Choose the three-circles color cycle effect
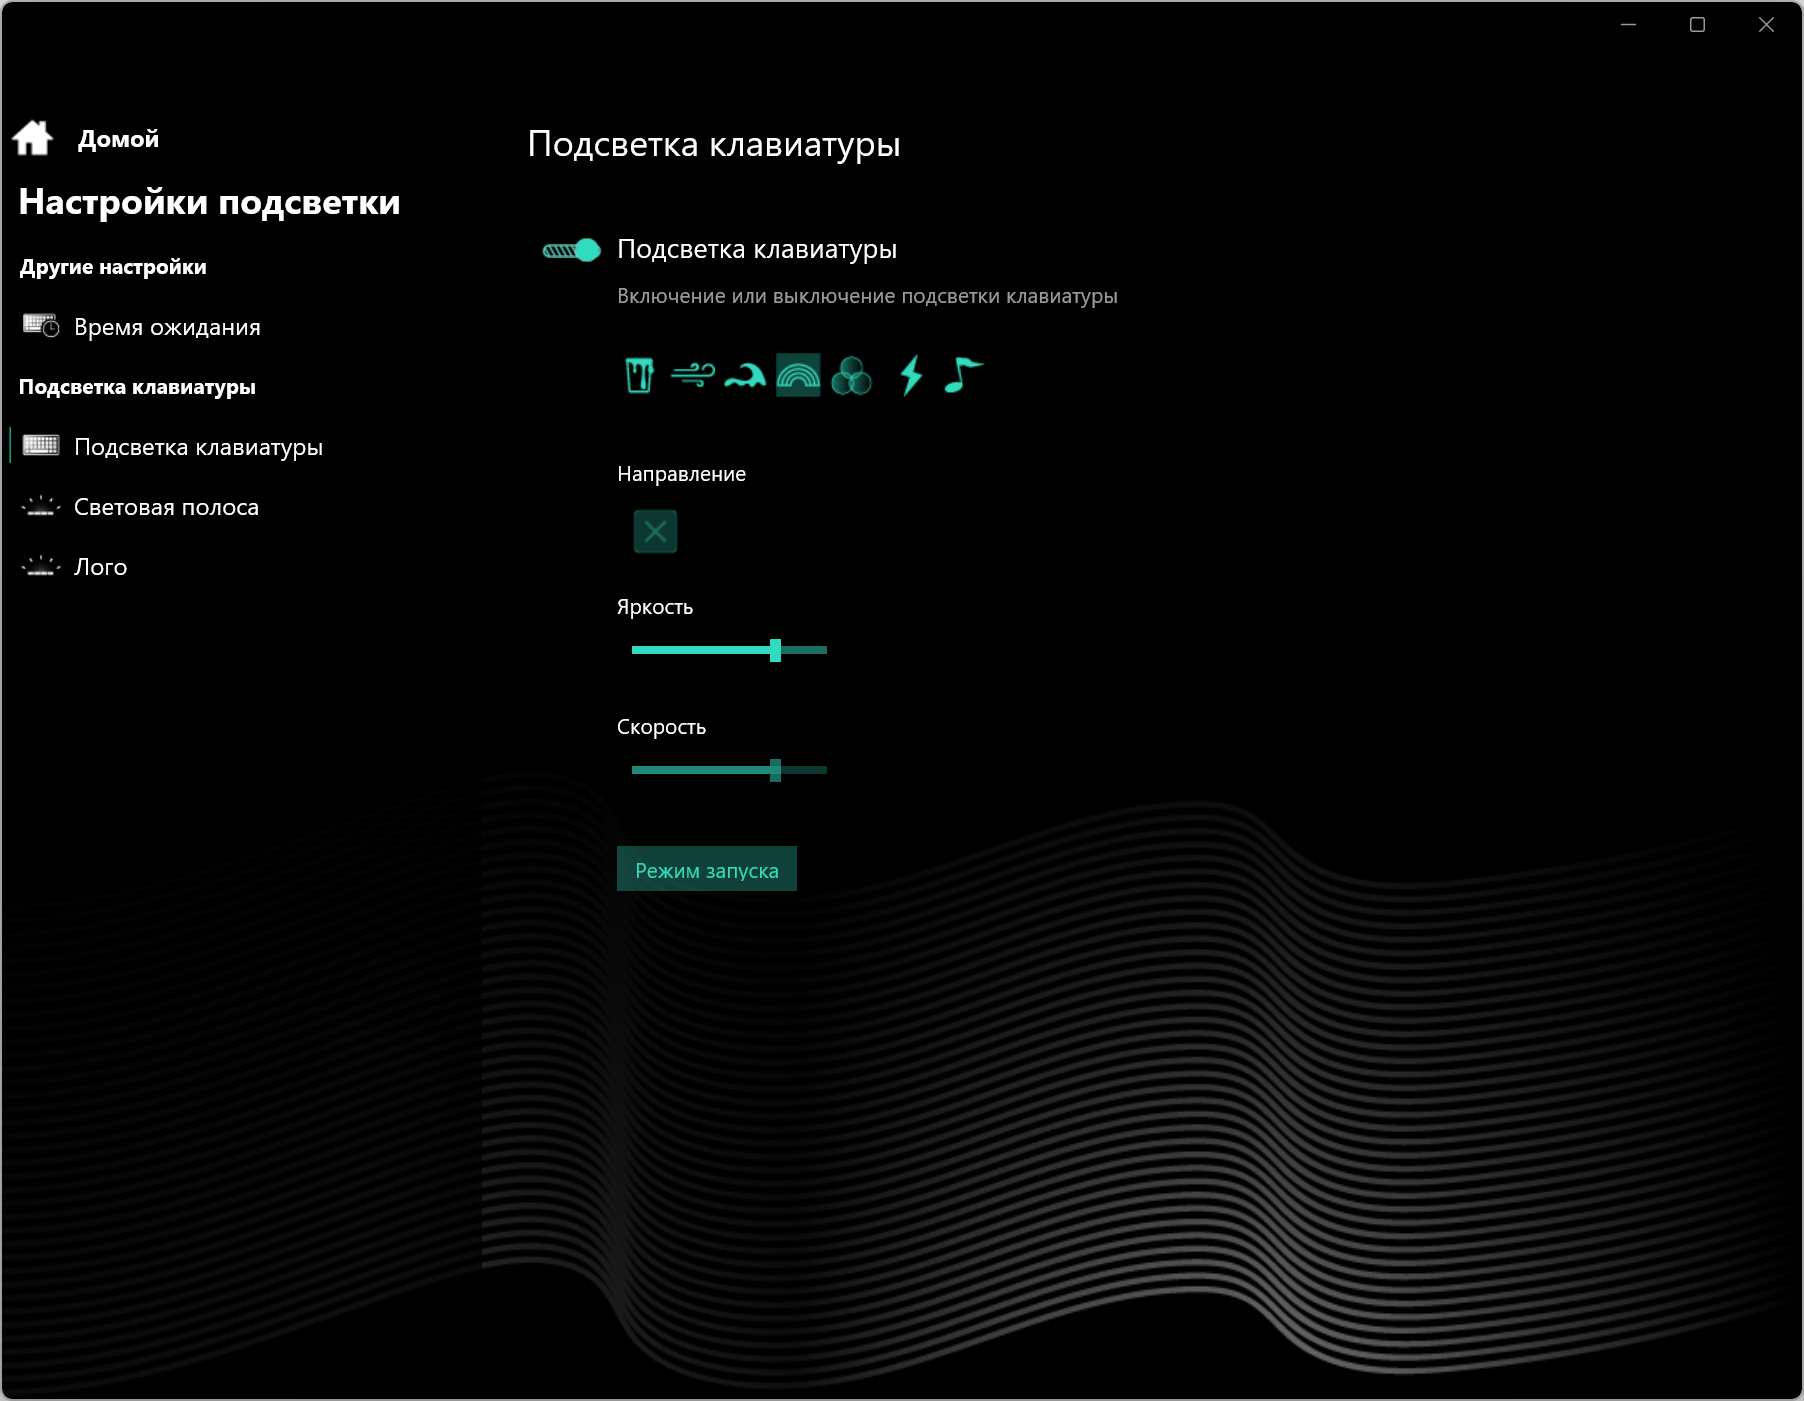The height and width of the screenshot is (1401, 1804). pos(852,376)
